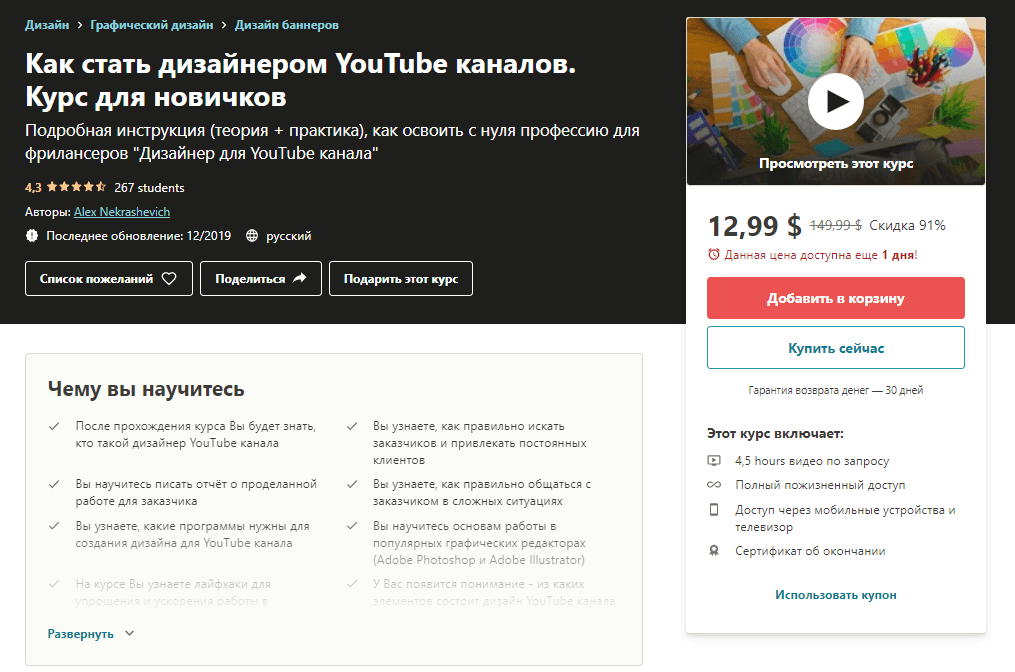Click Использовать купон link

coord(836,594)
